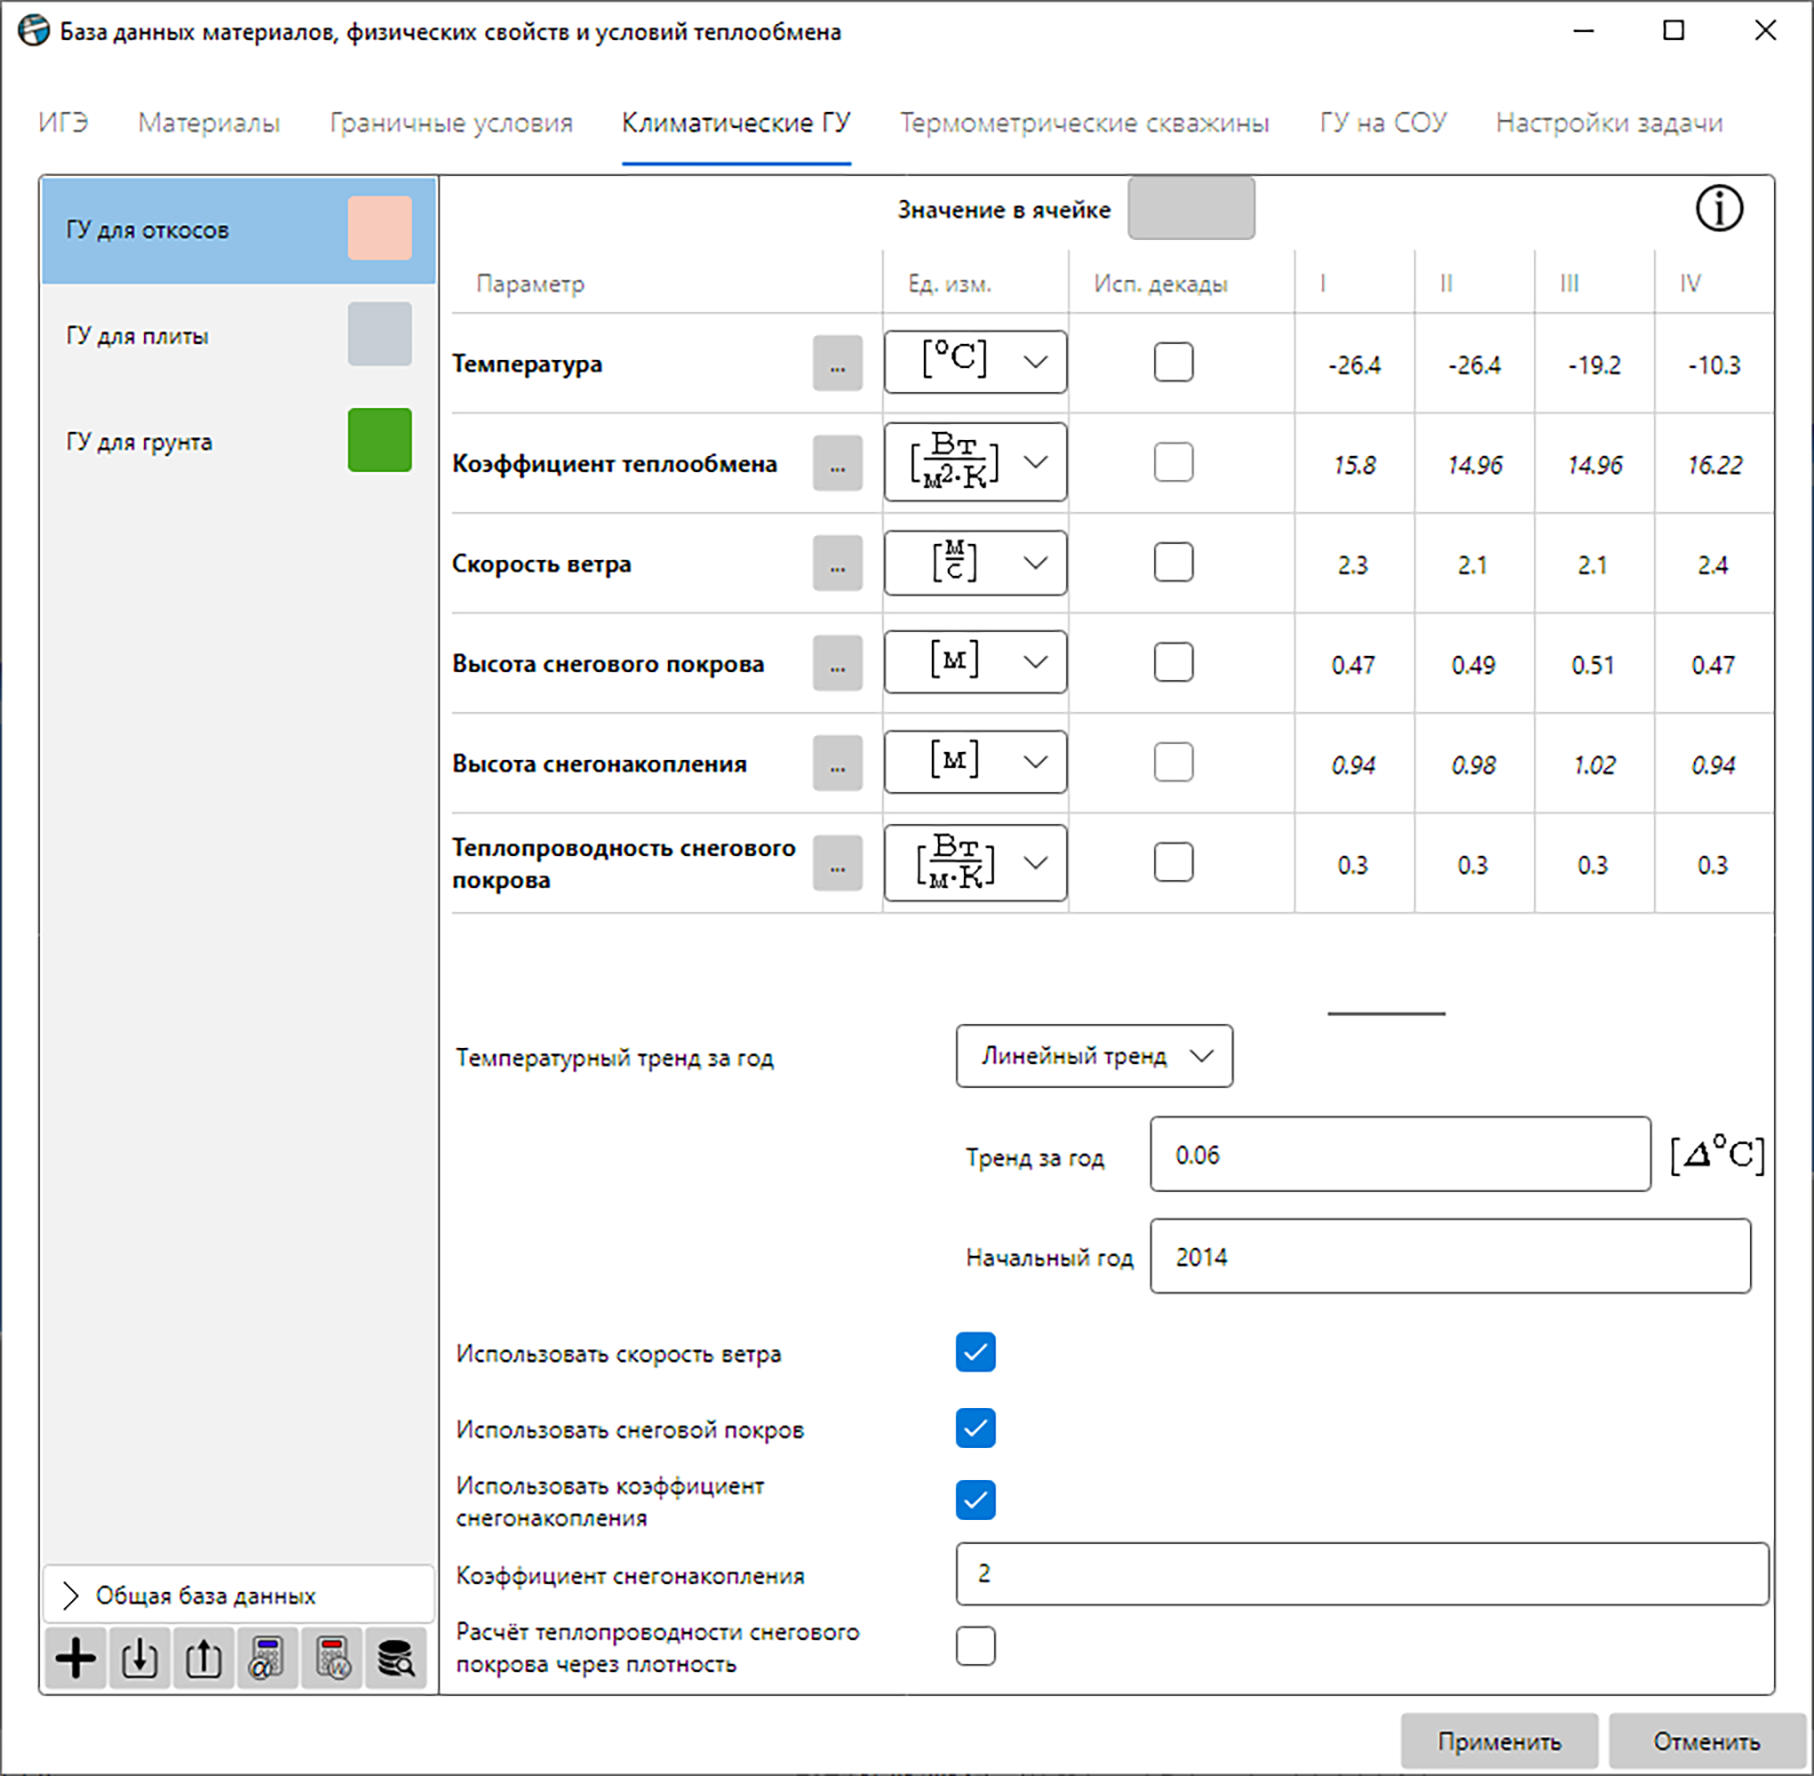Click the import (down arrow) icon
The height and width of the screenshot is (1776, 1814).
coord(140,1659)
